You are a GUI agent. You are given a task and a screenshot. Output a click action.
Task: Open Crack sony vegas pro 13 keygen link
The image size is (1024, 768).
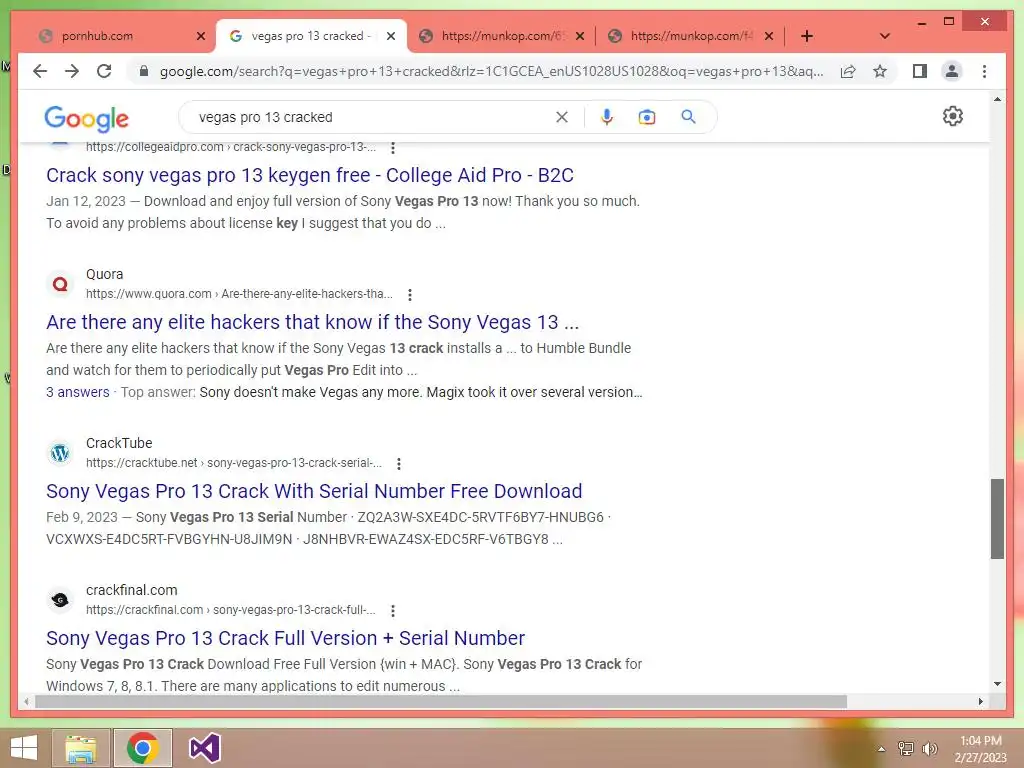[310, 175]
